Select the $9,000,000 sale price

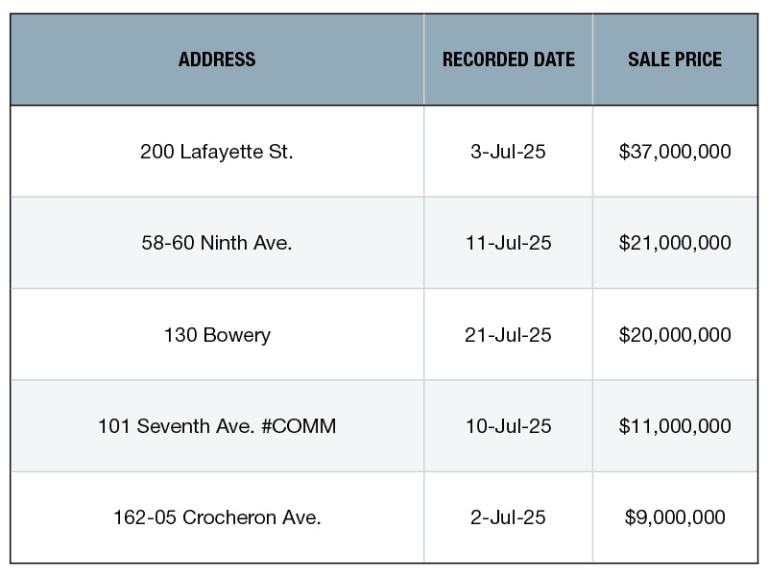(675, 517)
